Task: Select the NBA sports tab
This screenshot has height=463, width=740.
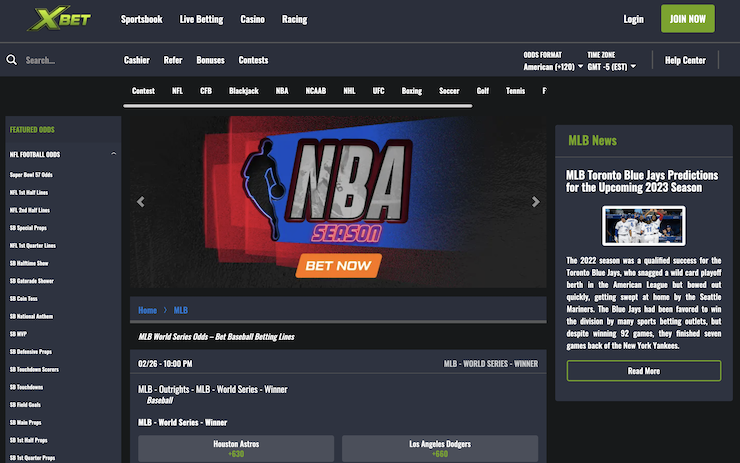Action: 282,91
